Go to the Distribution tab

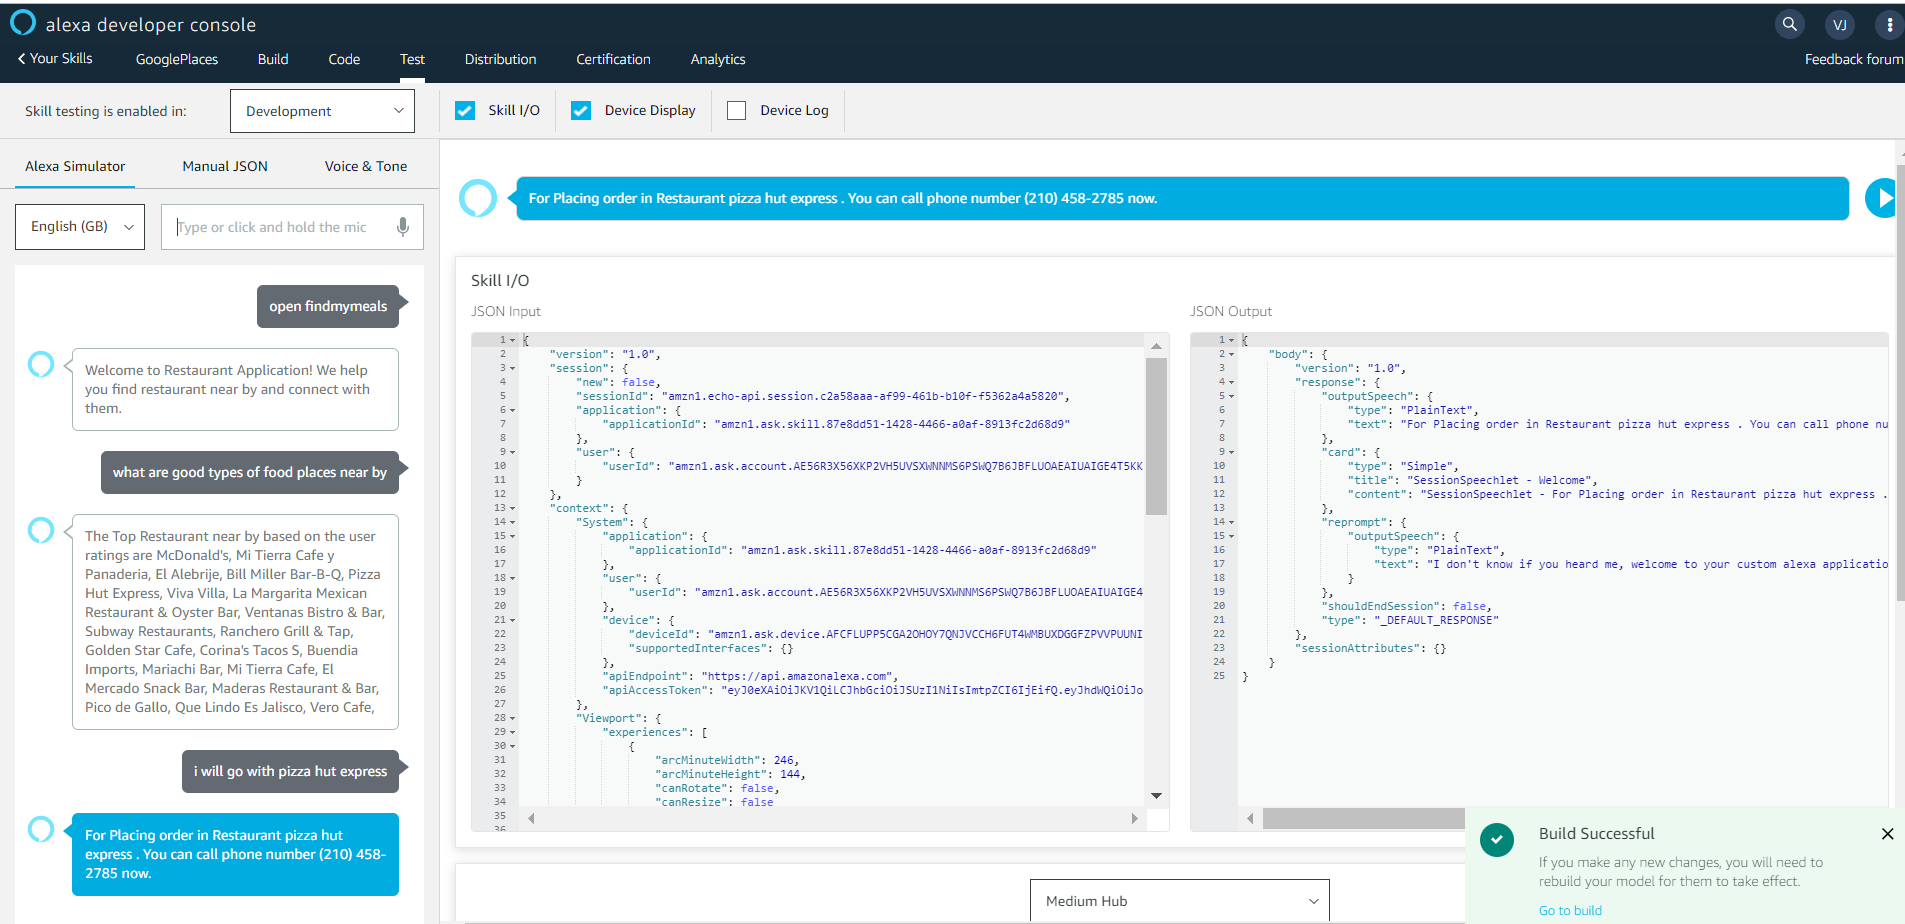(500, 59)
